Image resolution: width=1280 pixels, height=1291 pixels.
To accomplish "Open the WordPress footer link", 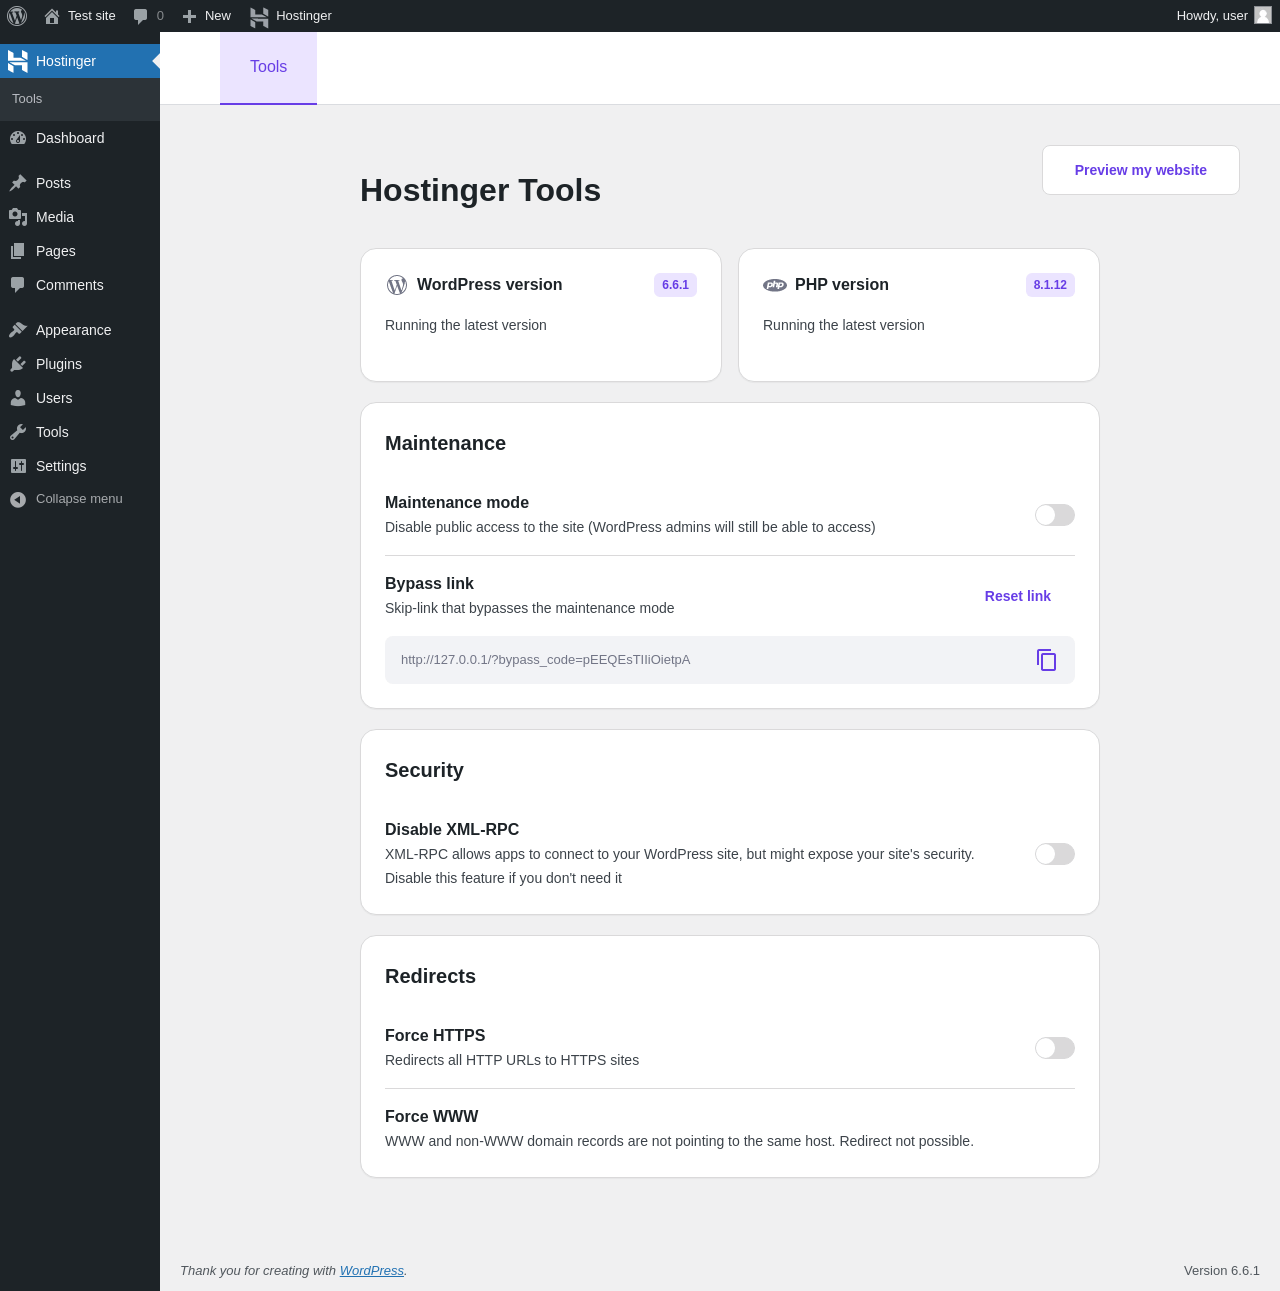I will [372, 1271].
